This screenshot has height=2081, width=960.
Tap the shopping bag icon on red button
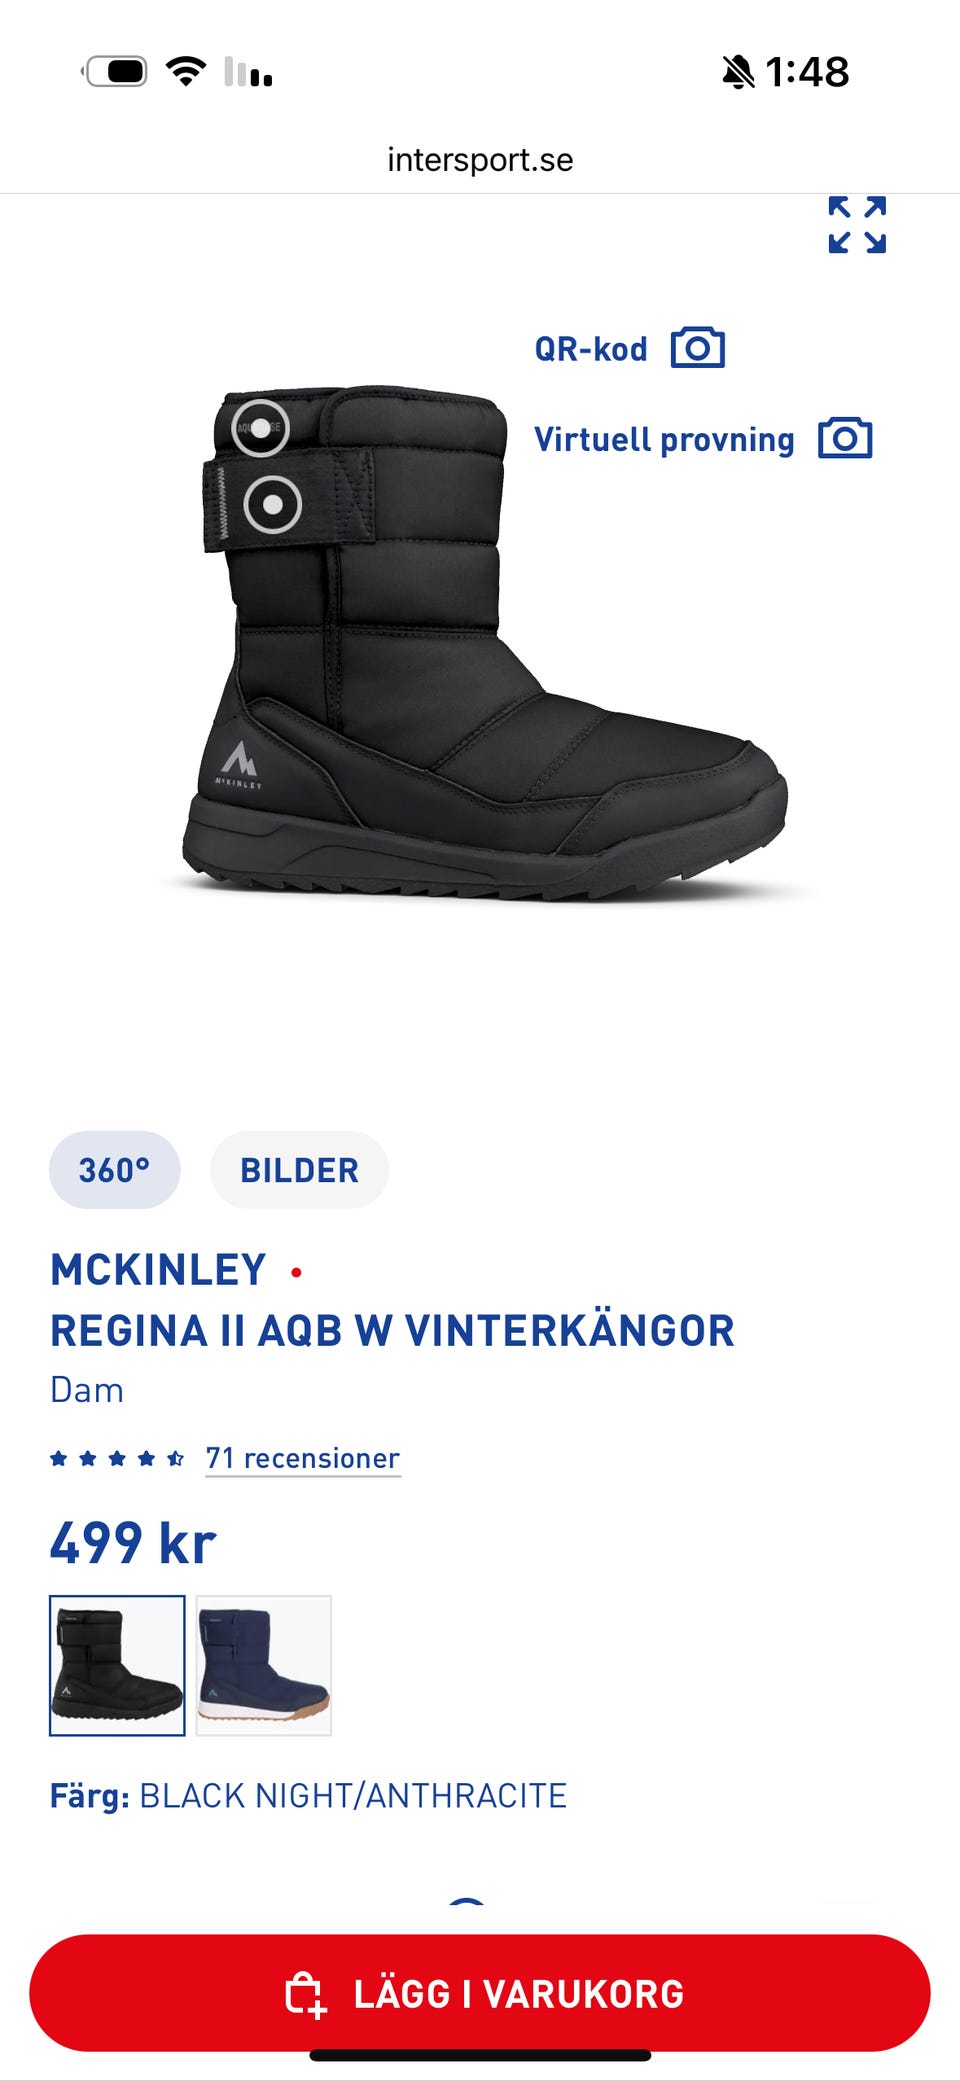click(x=306, y=1994)
